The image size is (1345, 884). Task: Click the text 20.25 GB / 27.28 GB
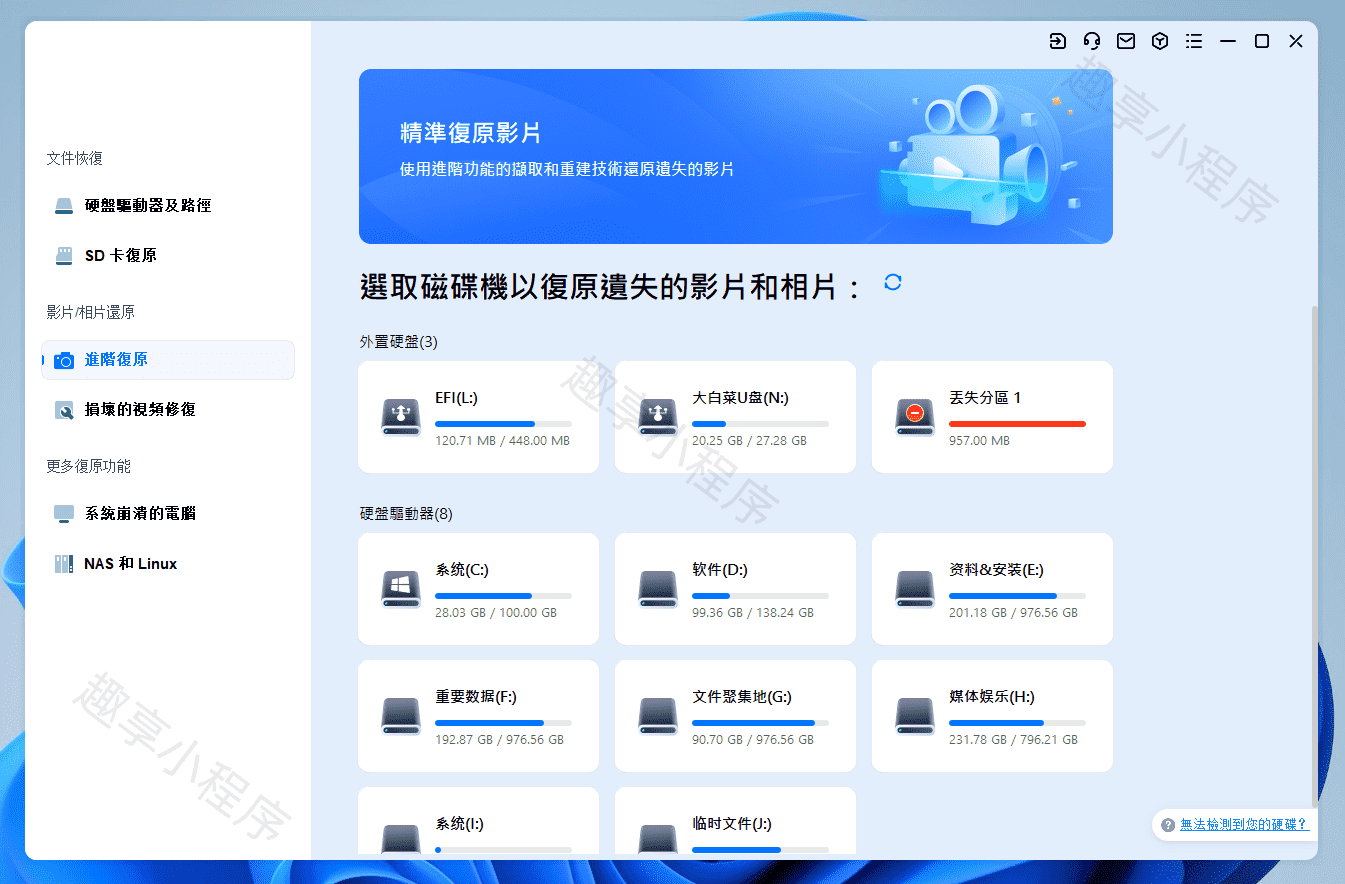749,441
